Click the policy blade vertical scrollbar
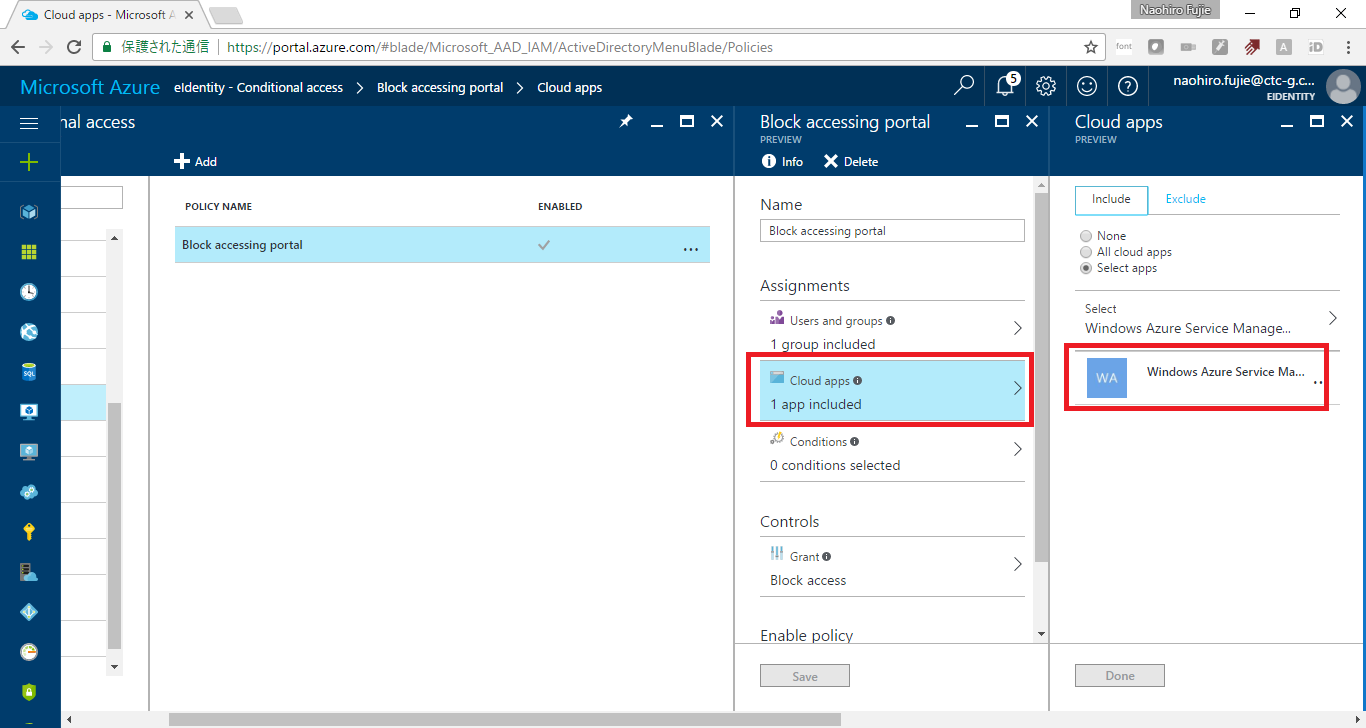The height and width of the screenshot is (728, 1366). point(1041,377)
